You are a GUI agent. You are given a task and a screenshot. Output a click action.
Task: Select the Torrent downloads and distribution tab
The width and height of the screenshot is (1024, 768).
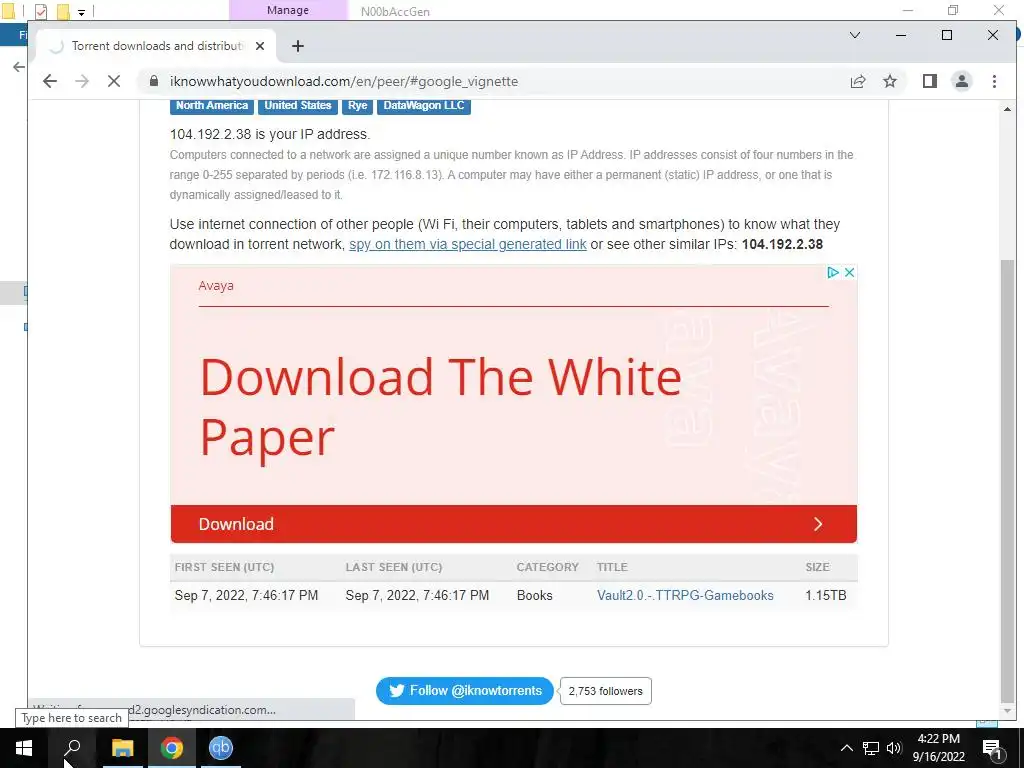click(156, 46)
